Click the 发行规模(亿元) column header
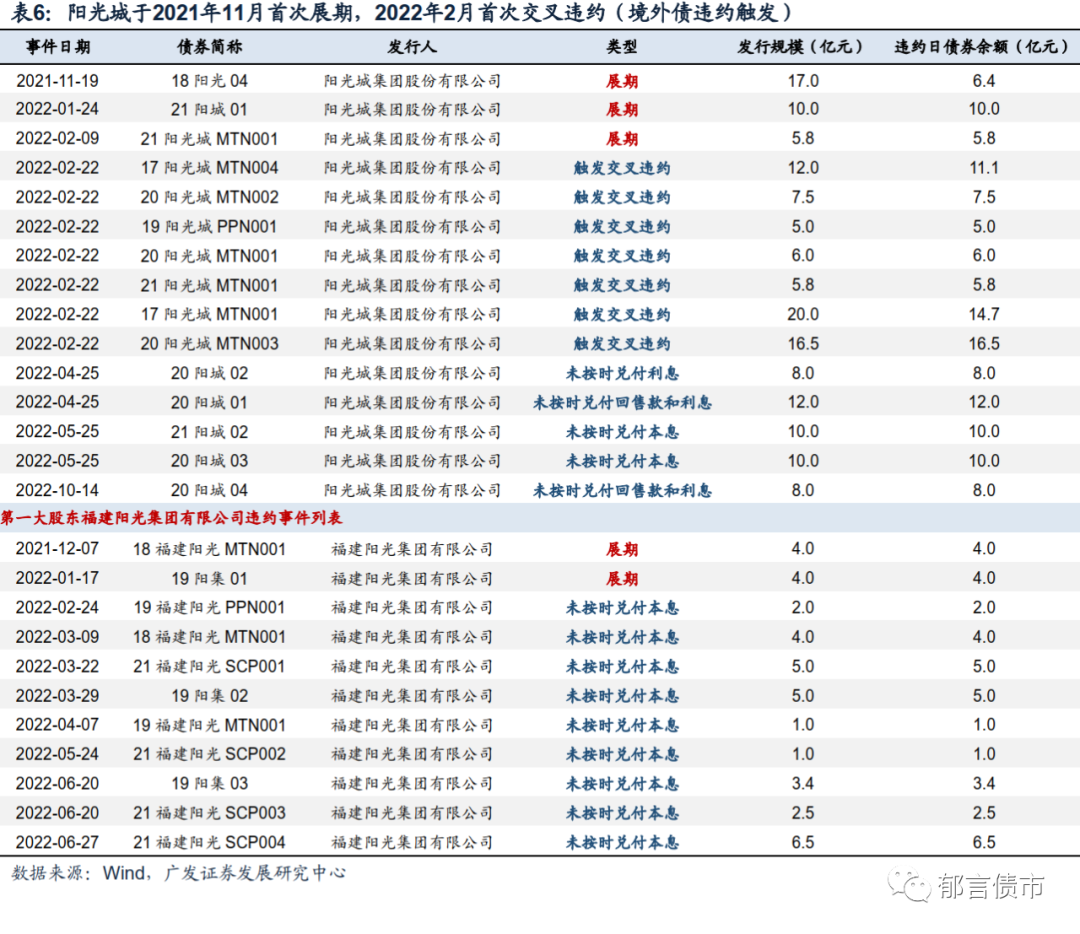Image resolution: width=1080 pixels, height=934 pixels. tap(799, 47)
